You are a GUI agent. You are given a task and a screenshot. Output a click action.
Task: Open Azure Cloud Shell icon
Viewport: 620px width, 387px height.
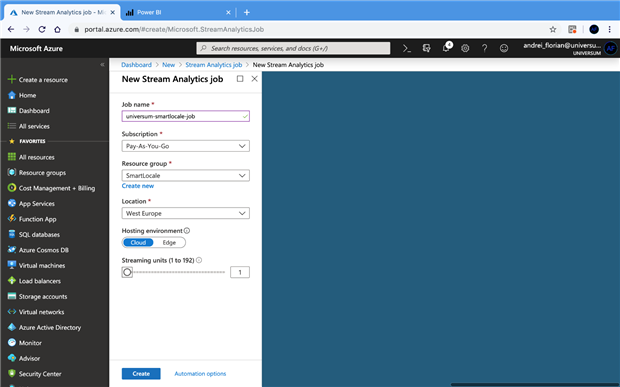(406, 48)
